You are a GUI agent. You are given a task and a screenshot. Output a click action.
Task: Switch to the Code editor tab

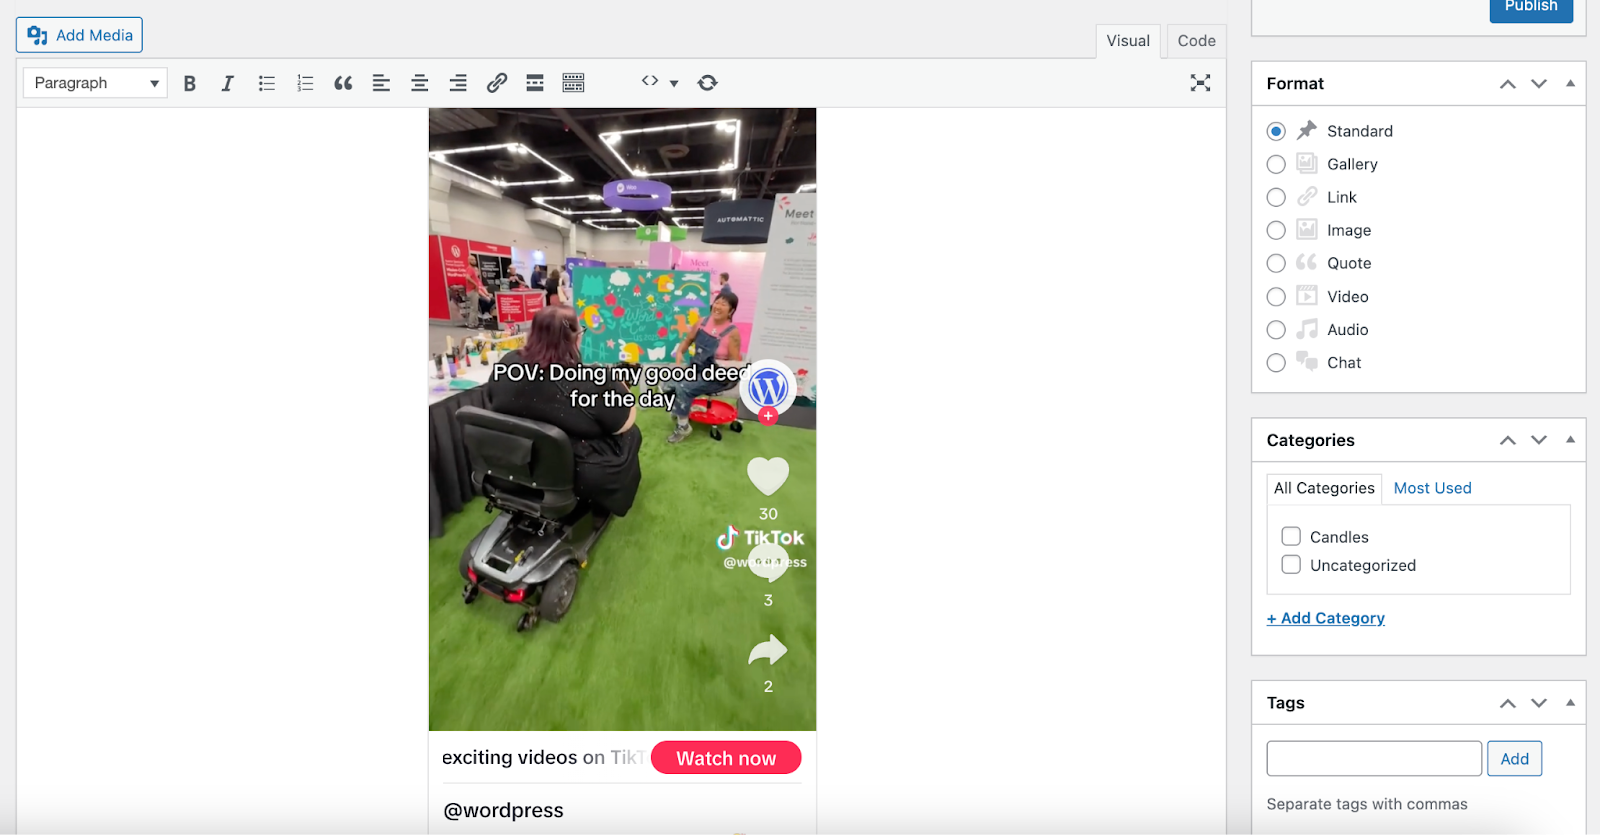(1196, 41)
